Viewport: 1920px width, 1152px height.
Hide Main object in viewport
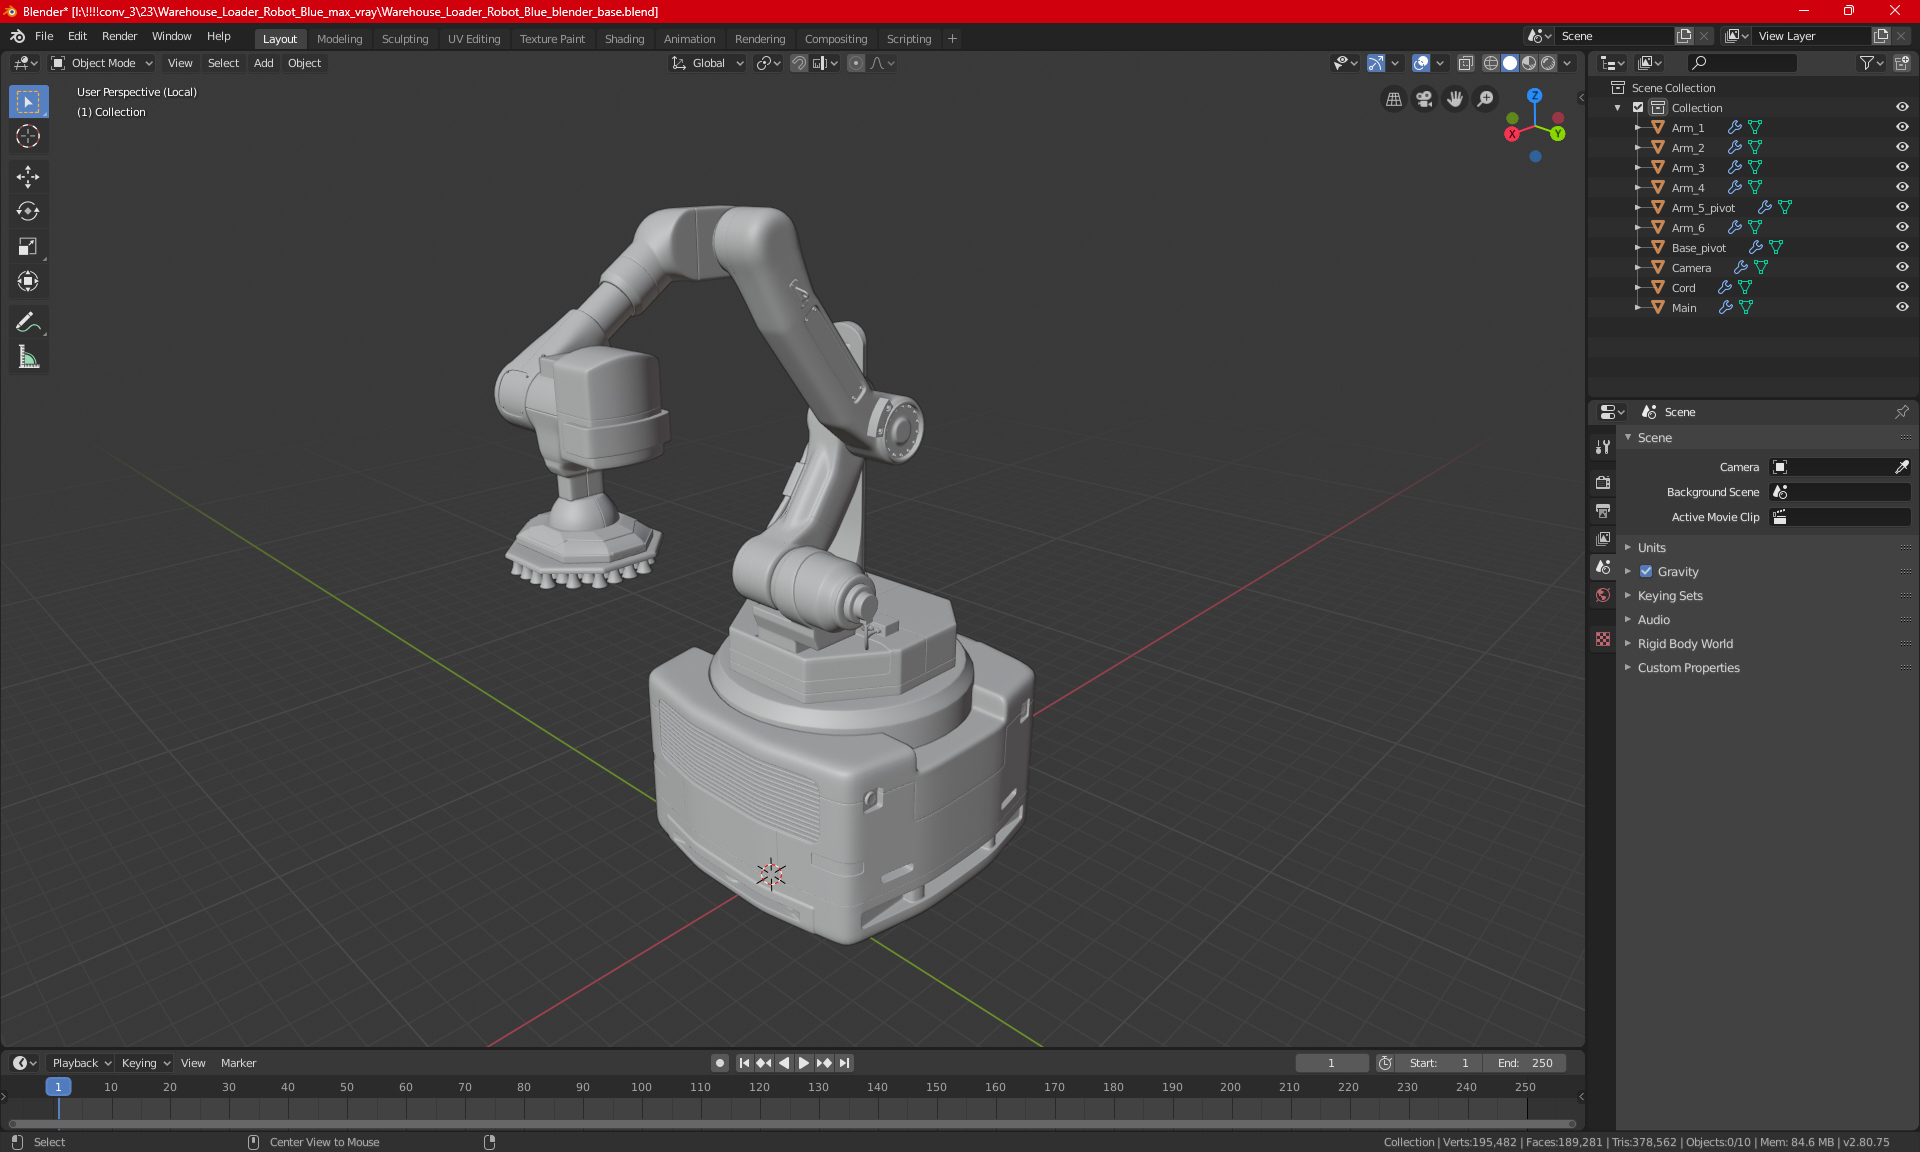point(1902,307)
